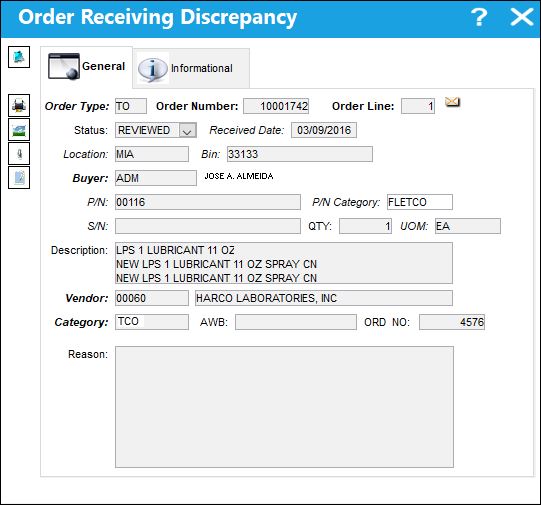Switch to the General tab
Viewport: 541px width, 505px height.
86,67
